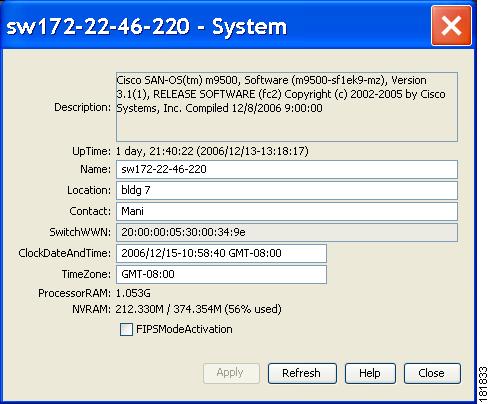This screenshot has width=490, height=404.
Task: Click into the Location field 'bldg 7'
Action: [287, 190]
